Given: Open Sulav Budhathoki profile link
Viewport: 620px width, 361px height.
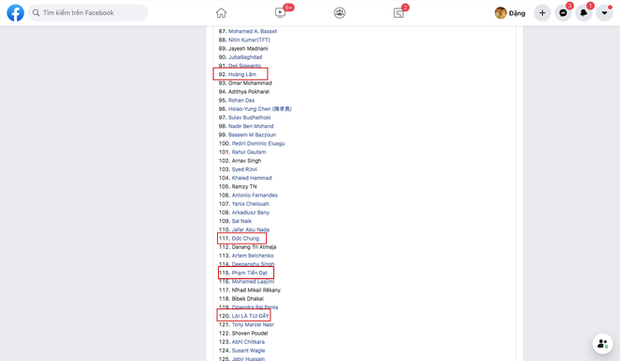Looking at the screenshot, I should click(250, 117).
